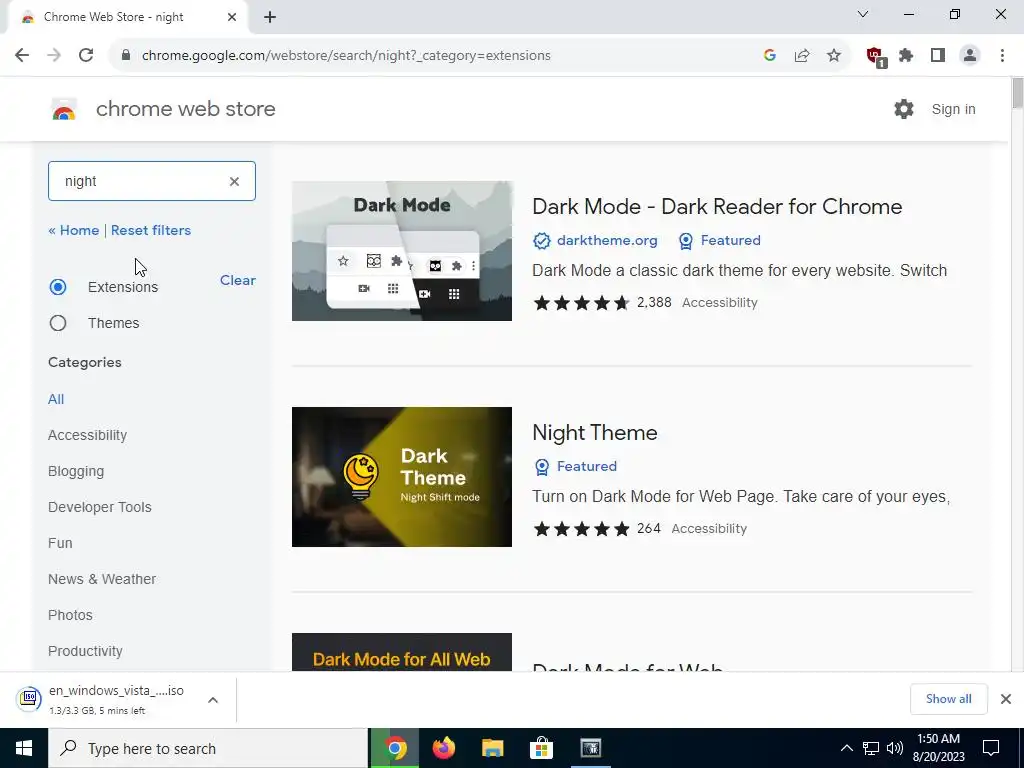The width and height of the screenshot is (1024, 768).
Task: Click the taskbar clock showing 1:50 AM
Action: click(x=938, y=748)
